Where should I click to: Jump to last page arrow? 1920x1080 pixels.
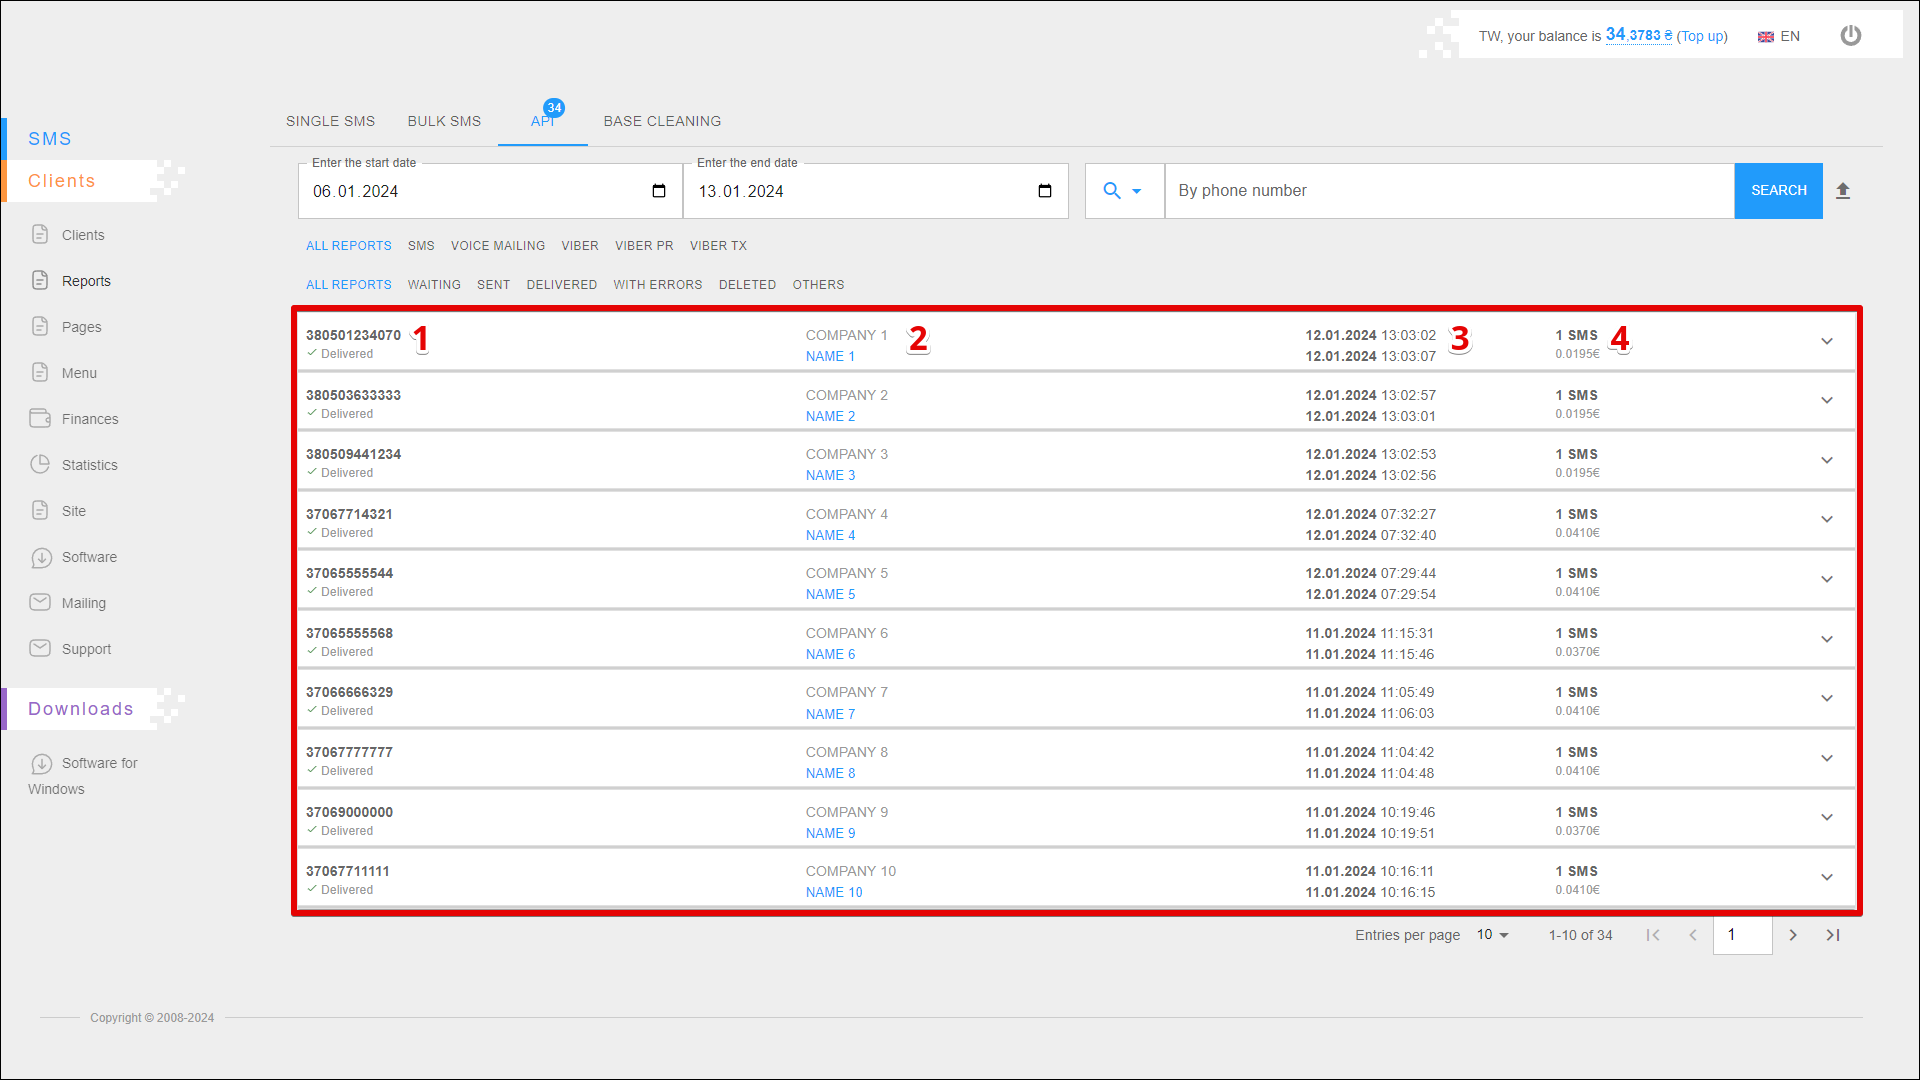coord(1833,935)
